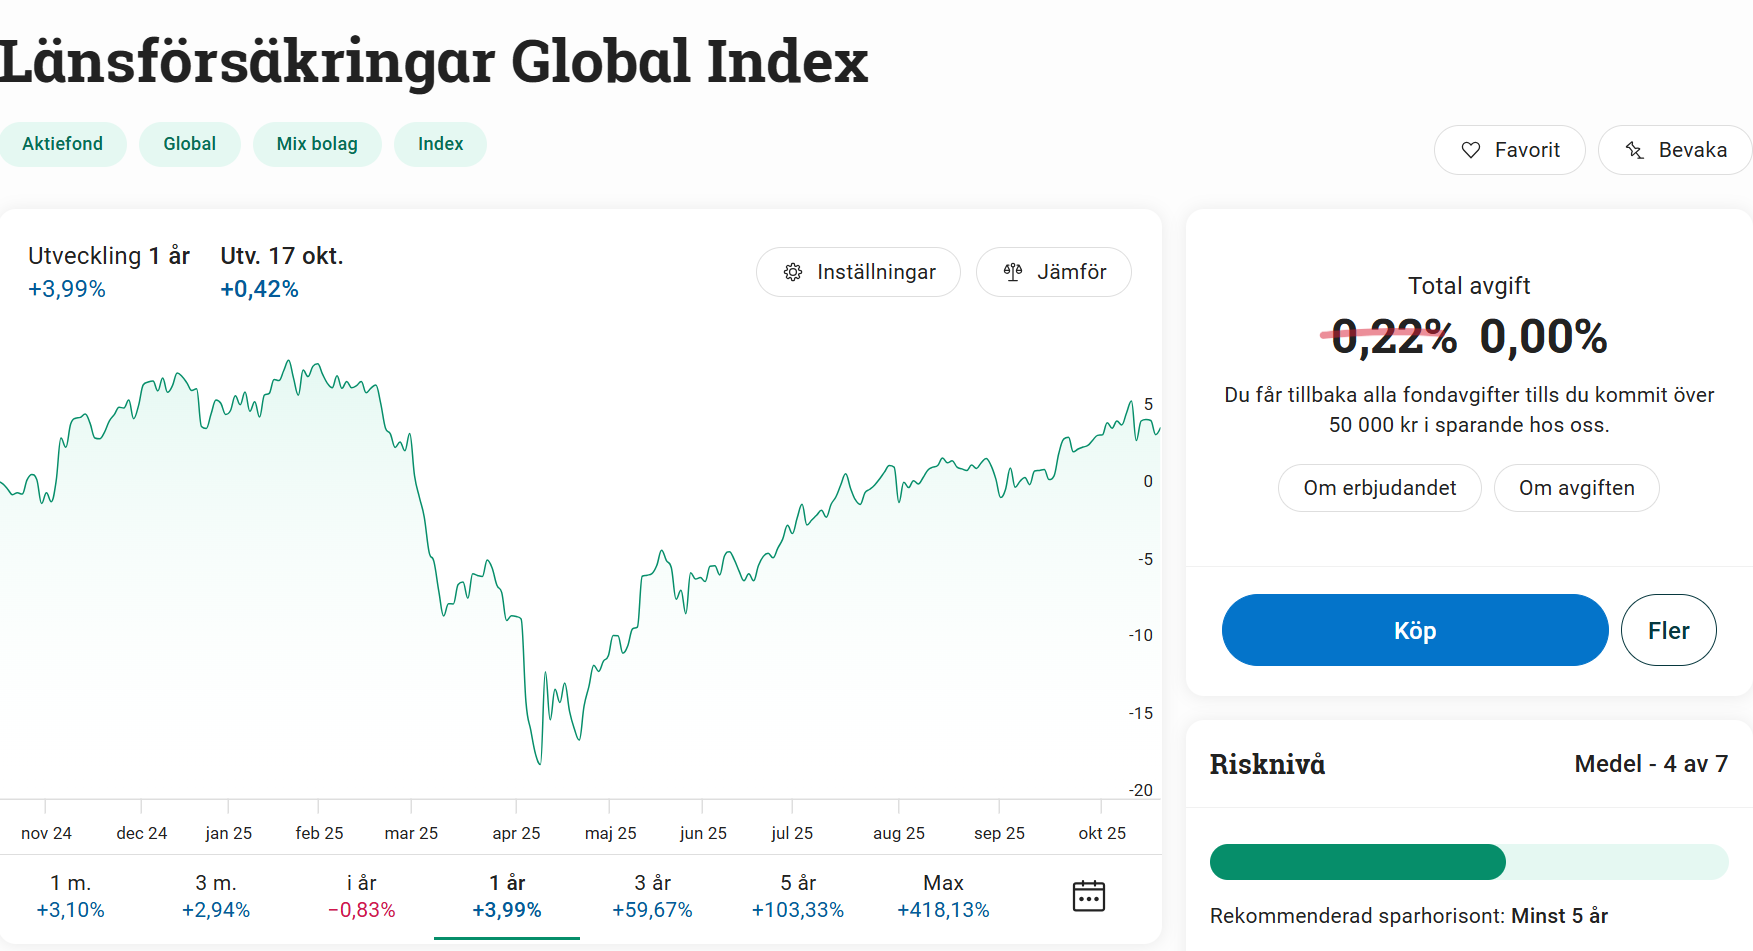
Task: Show the i år performance period
Action: pos(362,896)
